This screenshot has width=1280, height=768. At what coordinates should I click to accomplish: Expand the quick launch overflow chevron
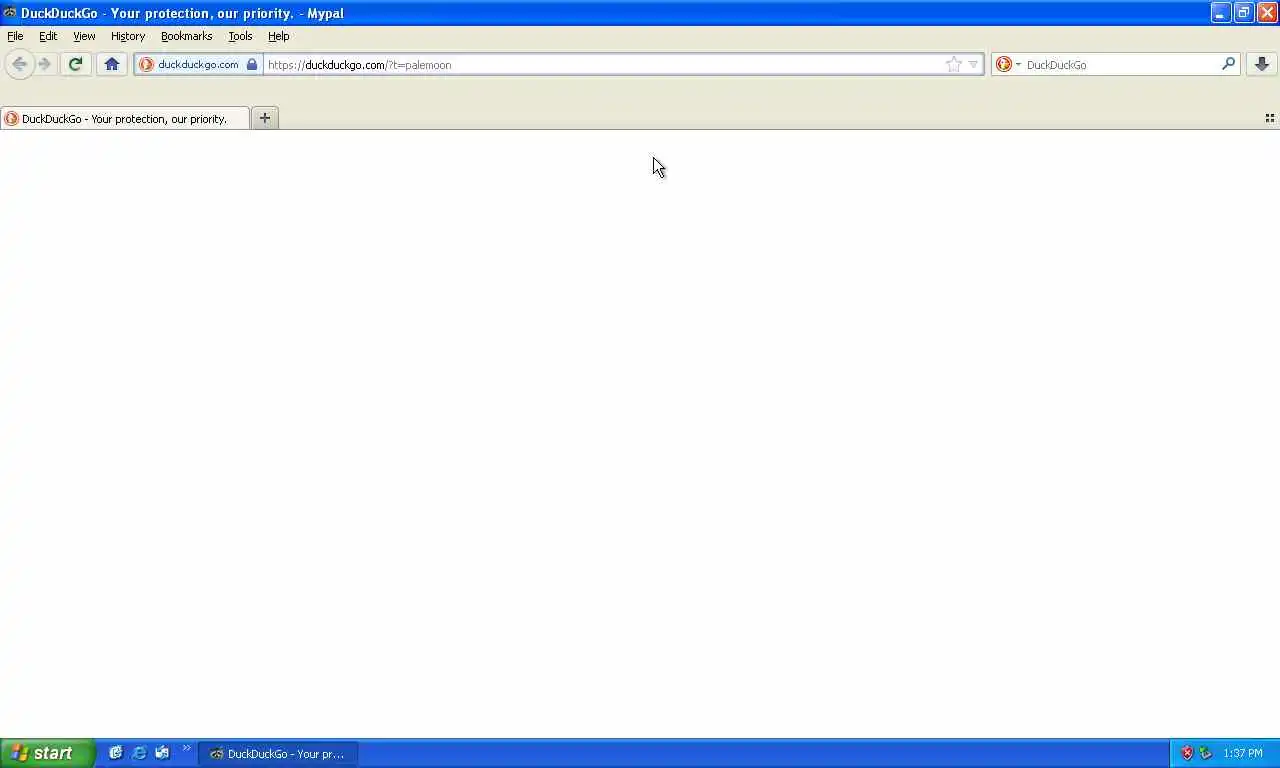[x=186, y=748]
